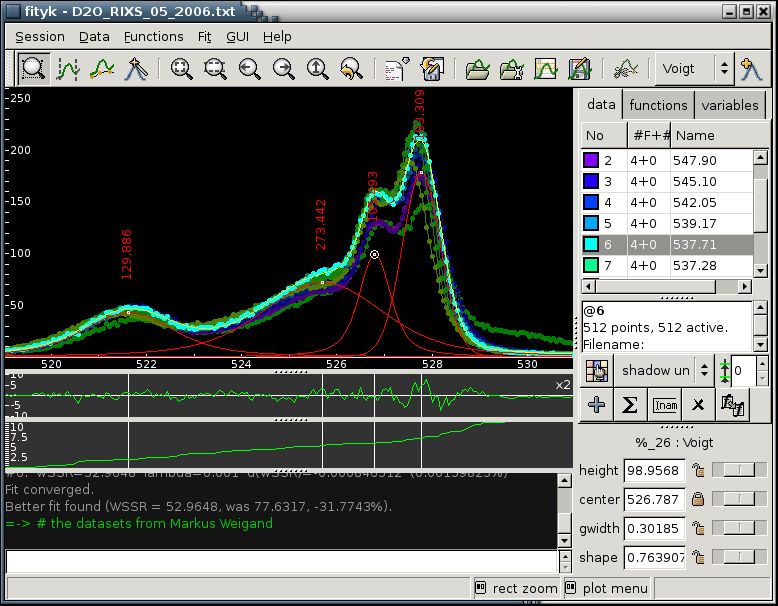This screenshot has width=778, height=606.
Task: Hit the Sigma sum datasets button
Action: [x=630, y=405]
